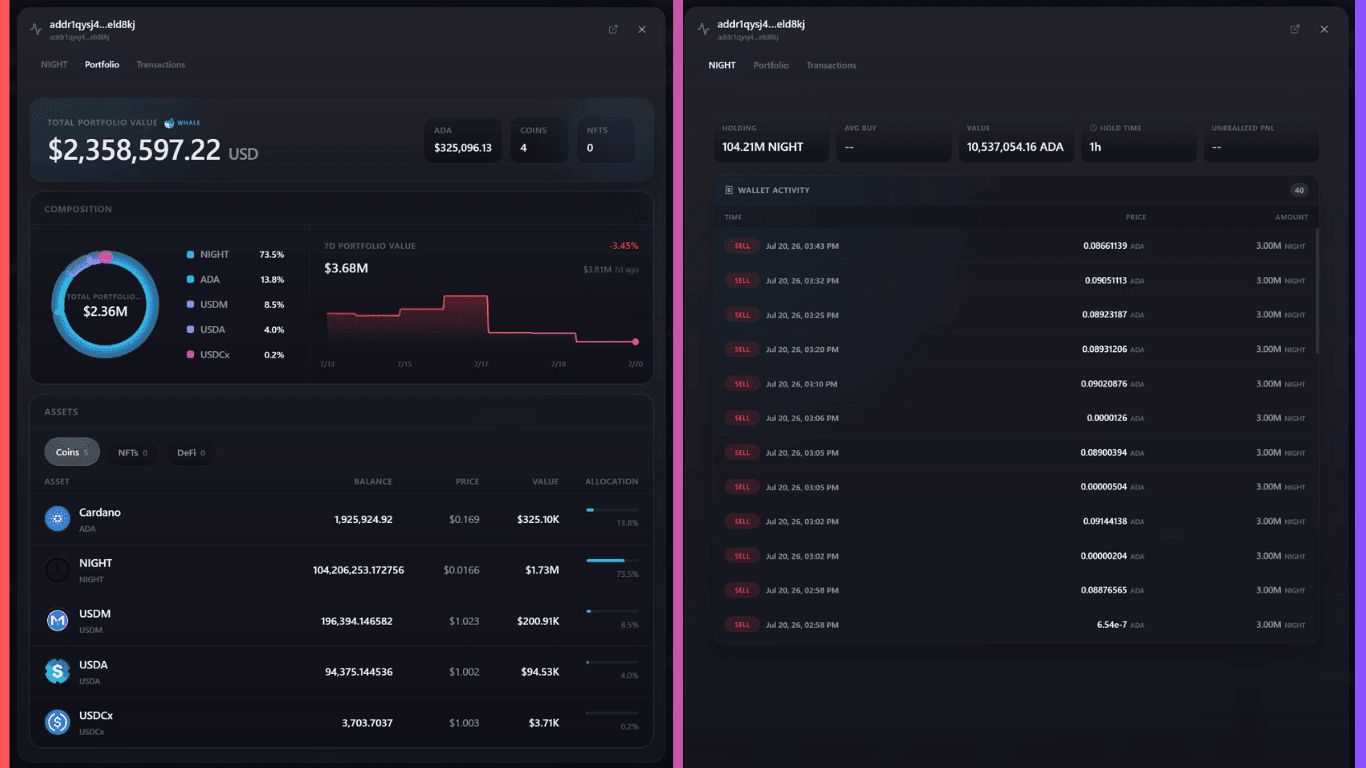The image size is (1366, 768).
Task: Select the NFTs asset filter
Action: pos(132,453)
